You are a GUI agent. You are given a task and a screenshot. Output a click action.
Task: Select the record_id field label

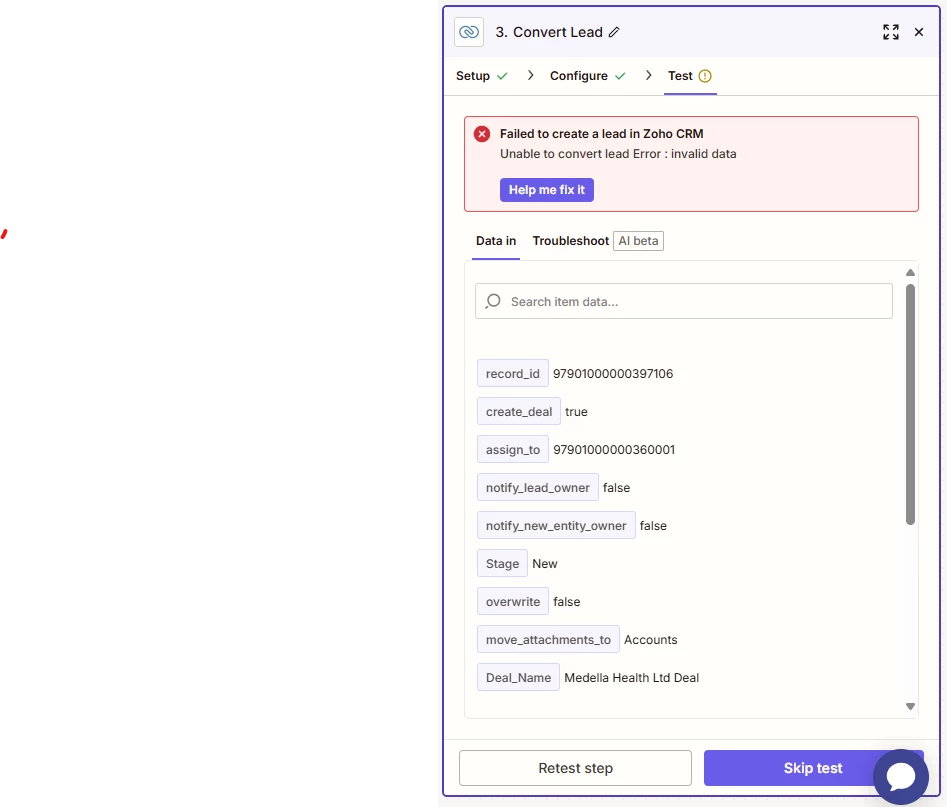point(512,373)
